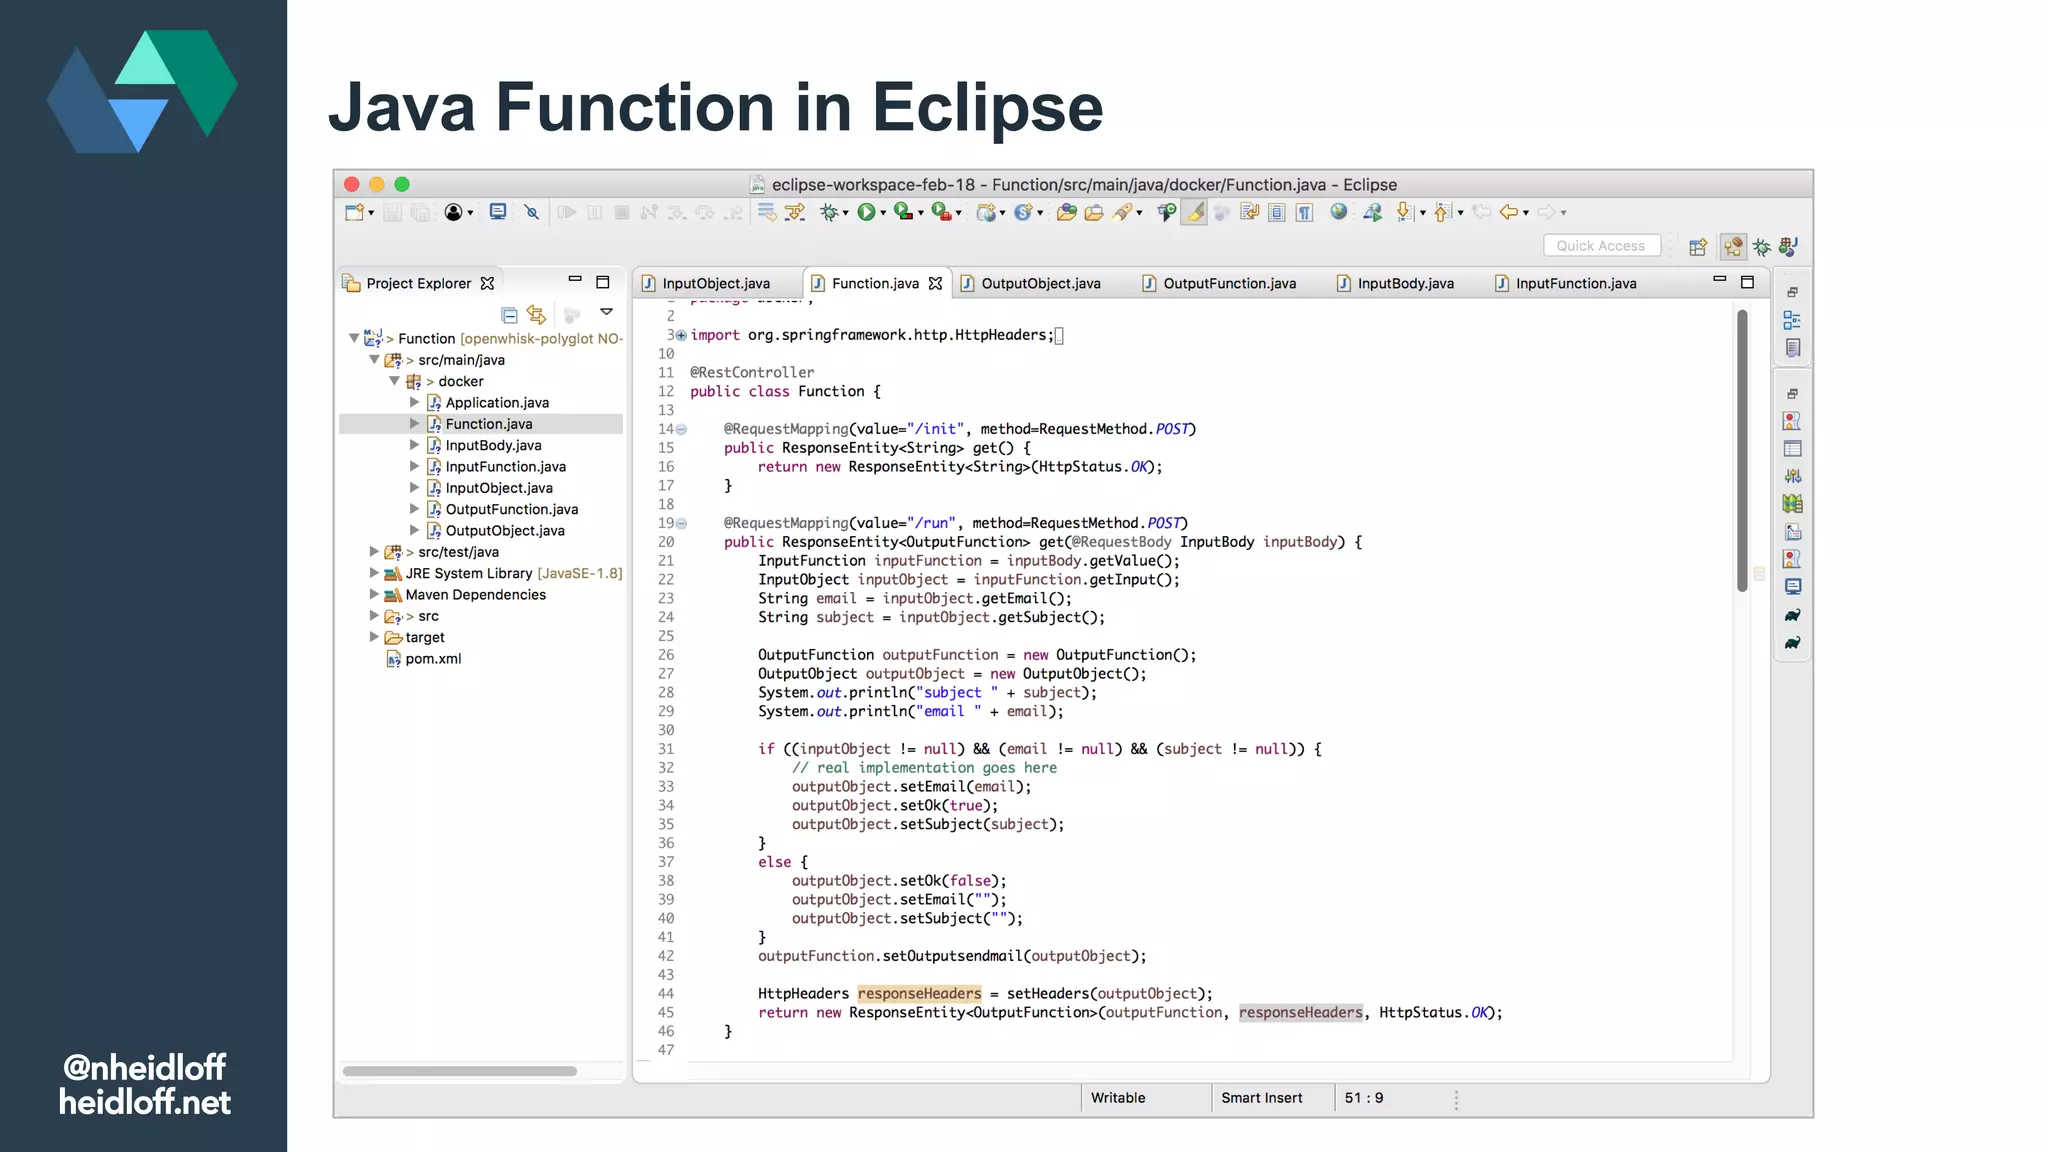Viewport: 2048px width, 1152px height.
Task: Maximize the editor area
Action: pyautogui.click(x=1747, y=282)
